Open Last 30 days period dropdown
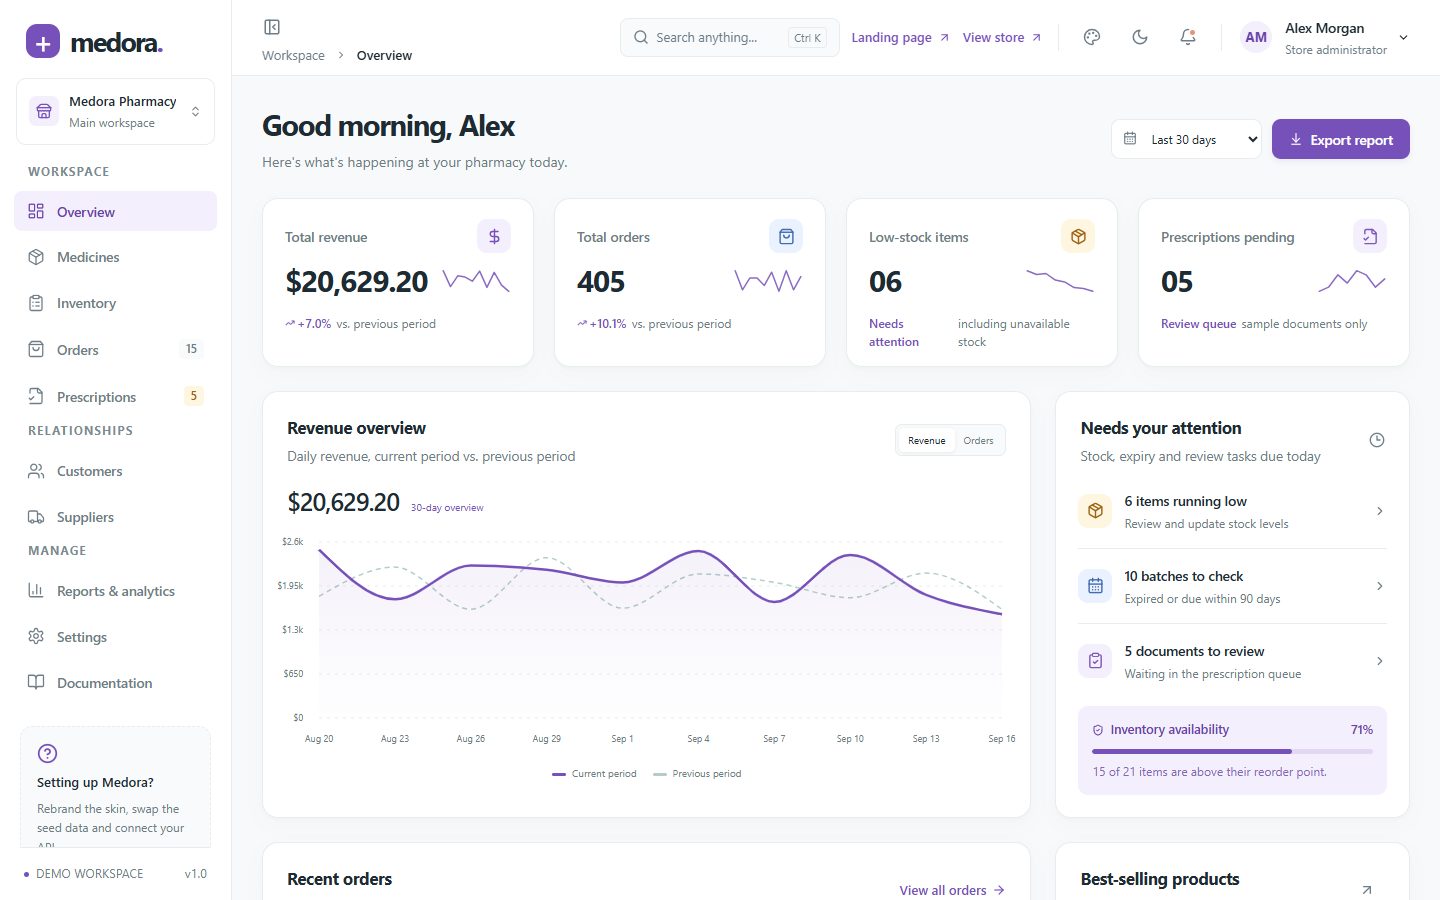This screenshot has height=900, width=1440. point(1186,139)
